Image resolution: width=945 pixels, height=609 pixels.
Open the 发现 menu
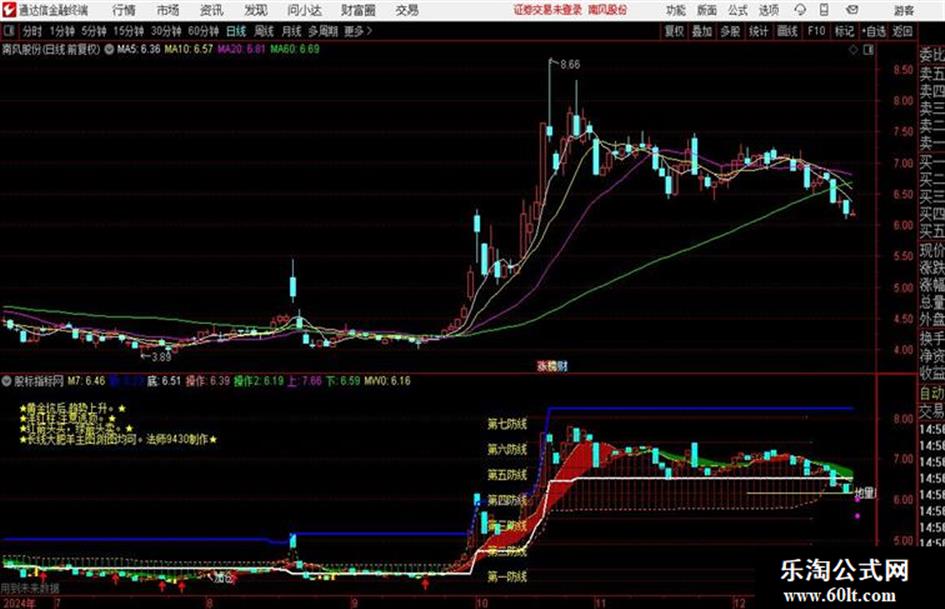pyautogui.click(x=256, y=10)
